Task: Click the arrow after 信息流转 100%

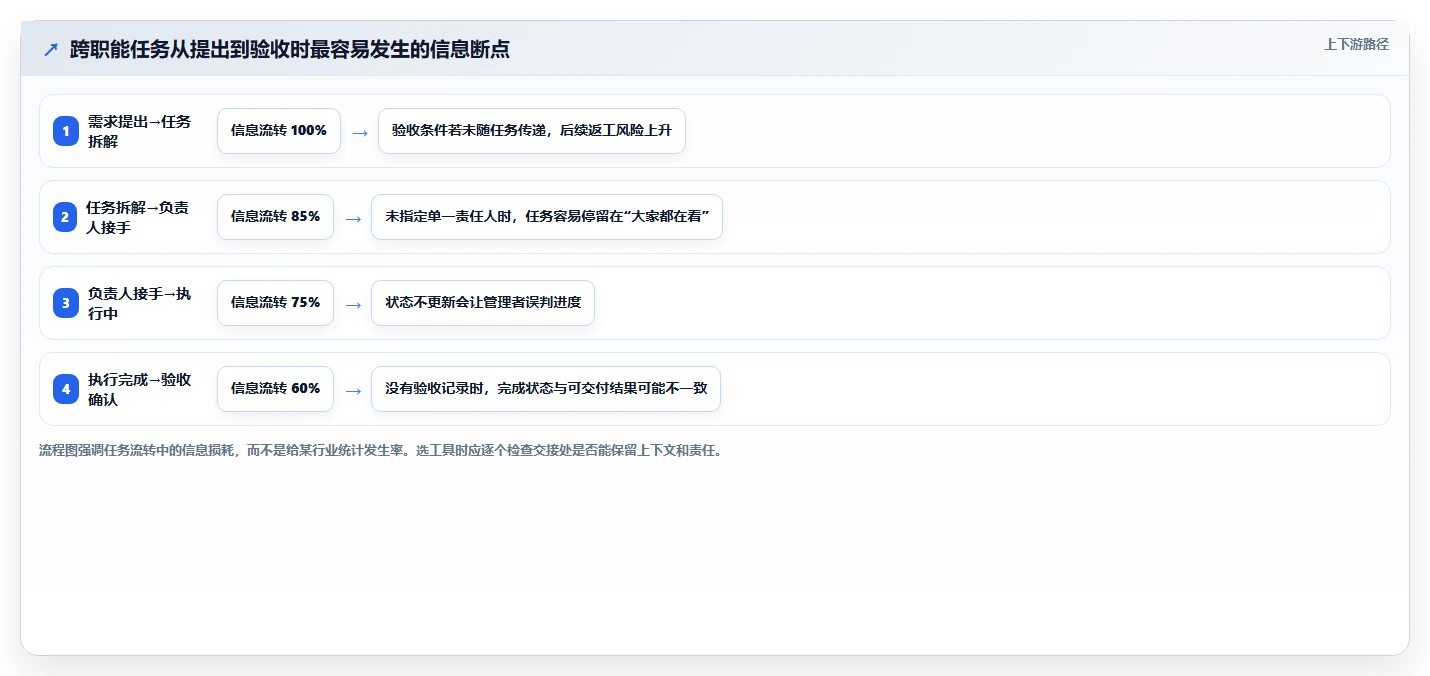Action: pyautogui.click(x=360, y=132)
